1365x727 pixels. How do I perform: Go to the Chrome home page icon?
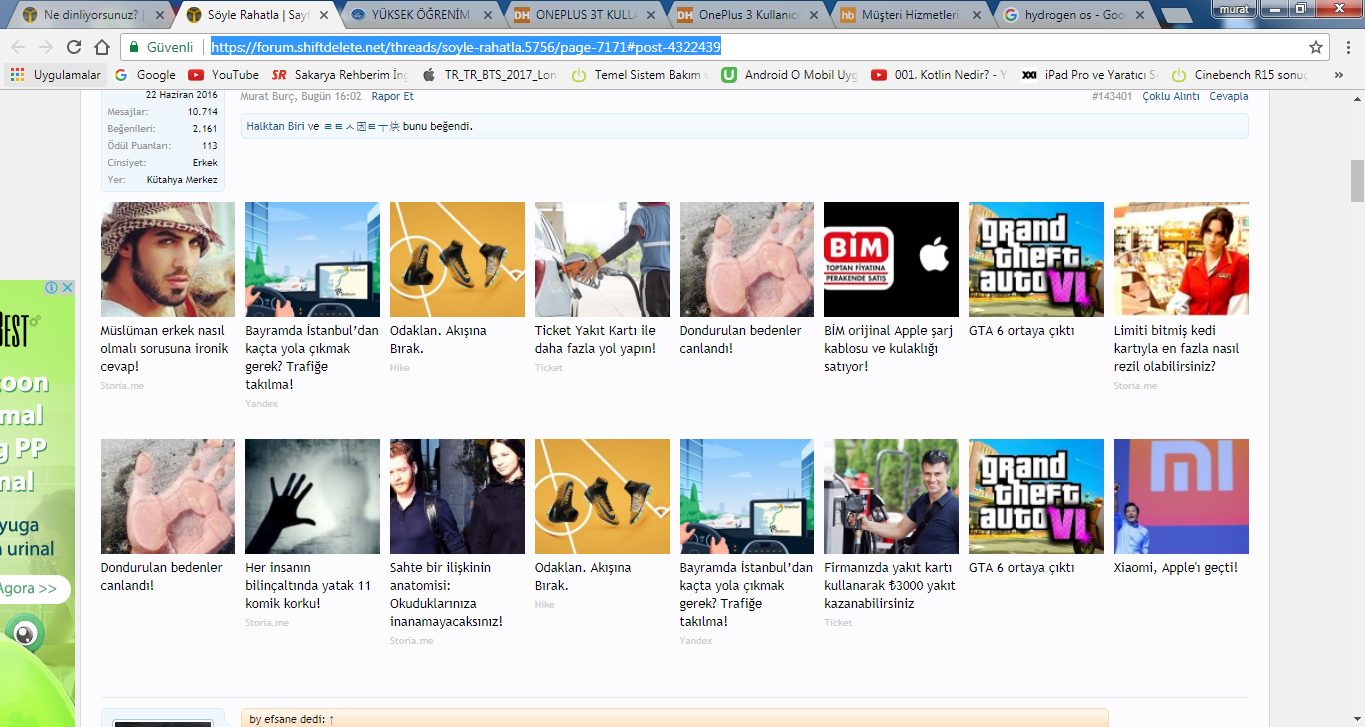(101, 47)
